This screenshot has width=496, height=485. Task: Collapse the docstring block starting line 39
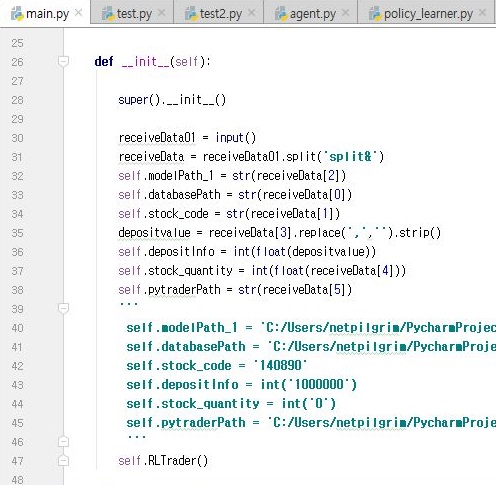[63, 308]
